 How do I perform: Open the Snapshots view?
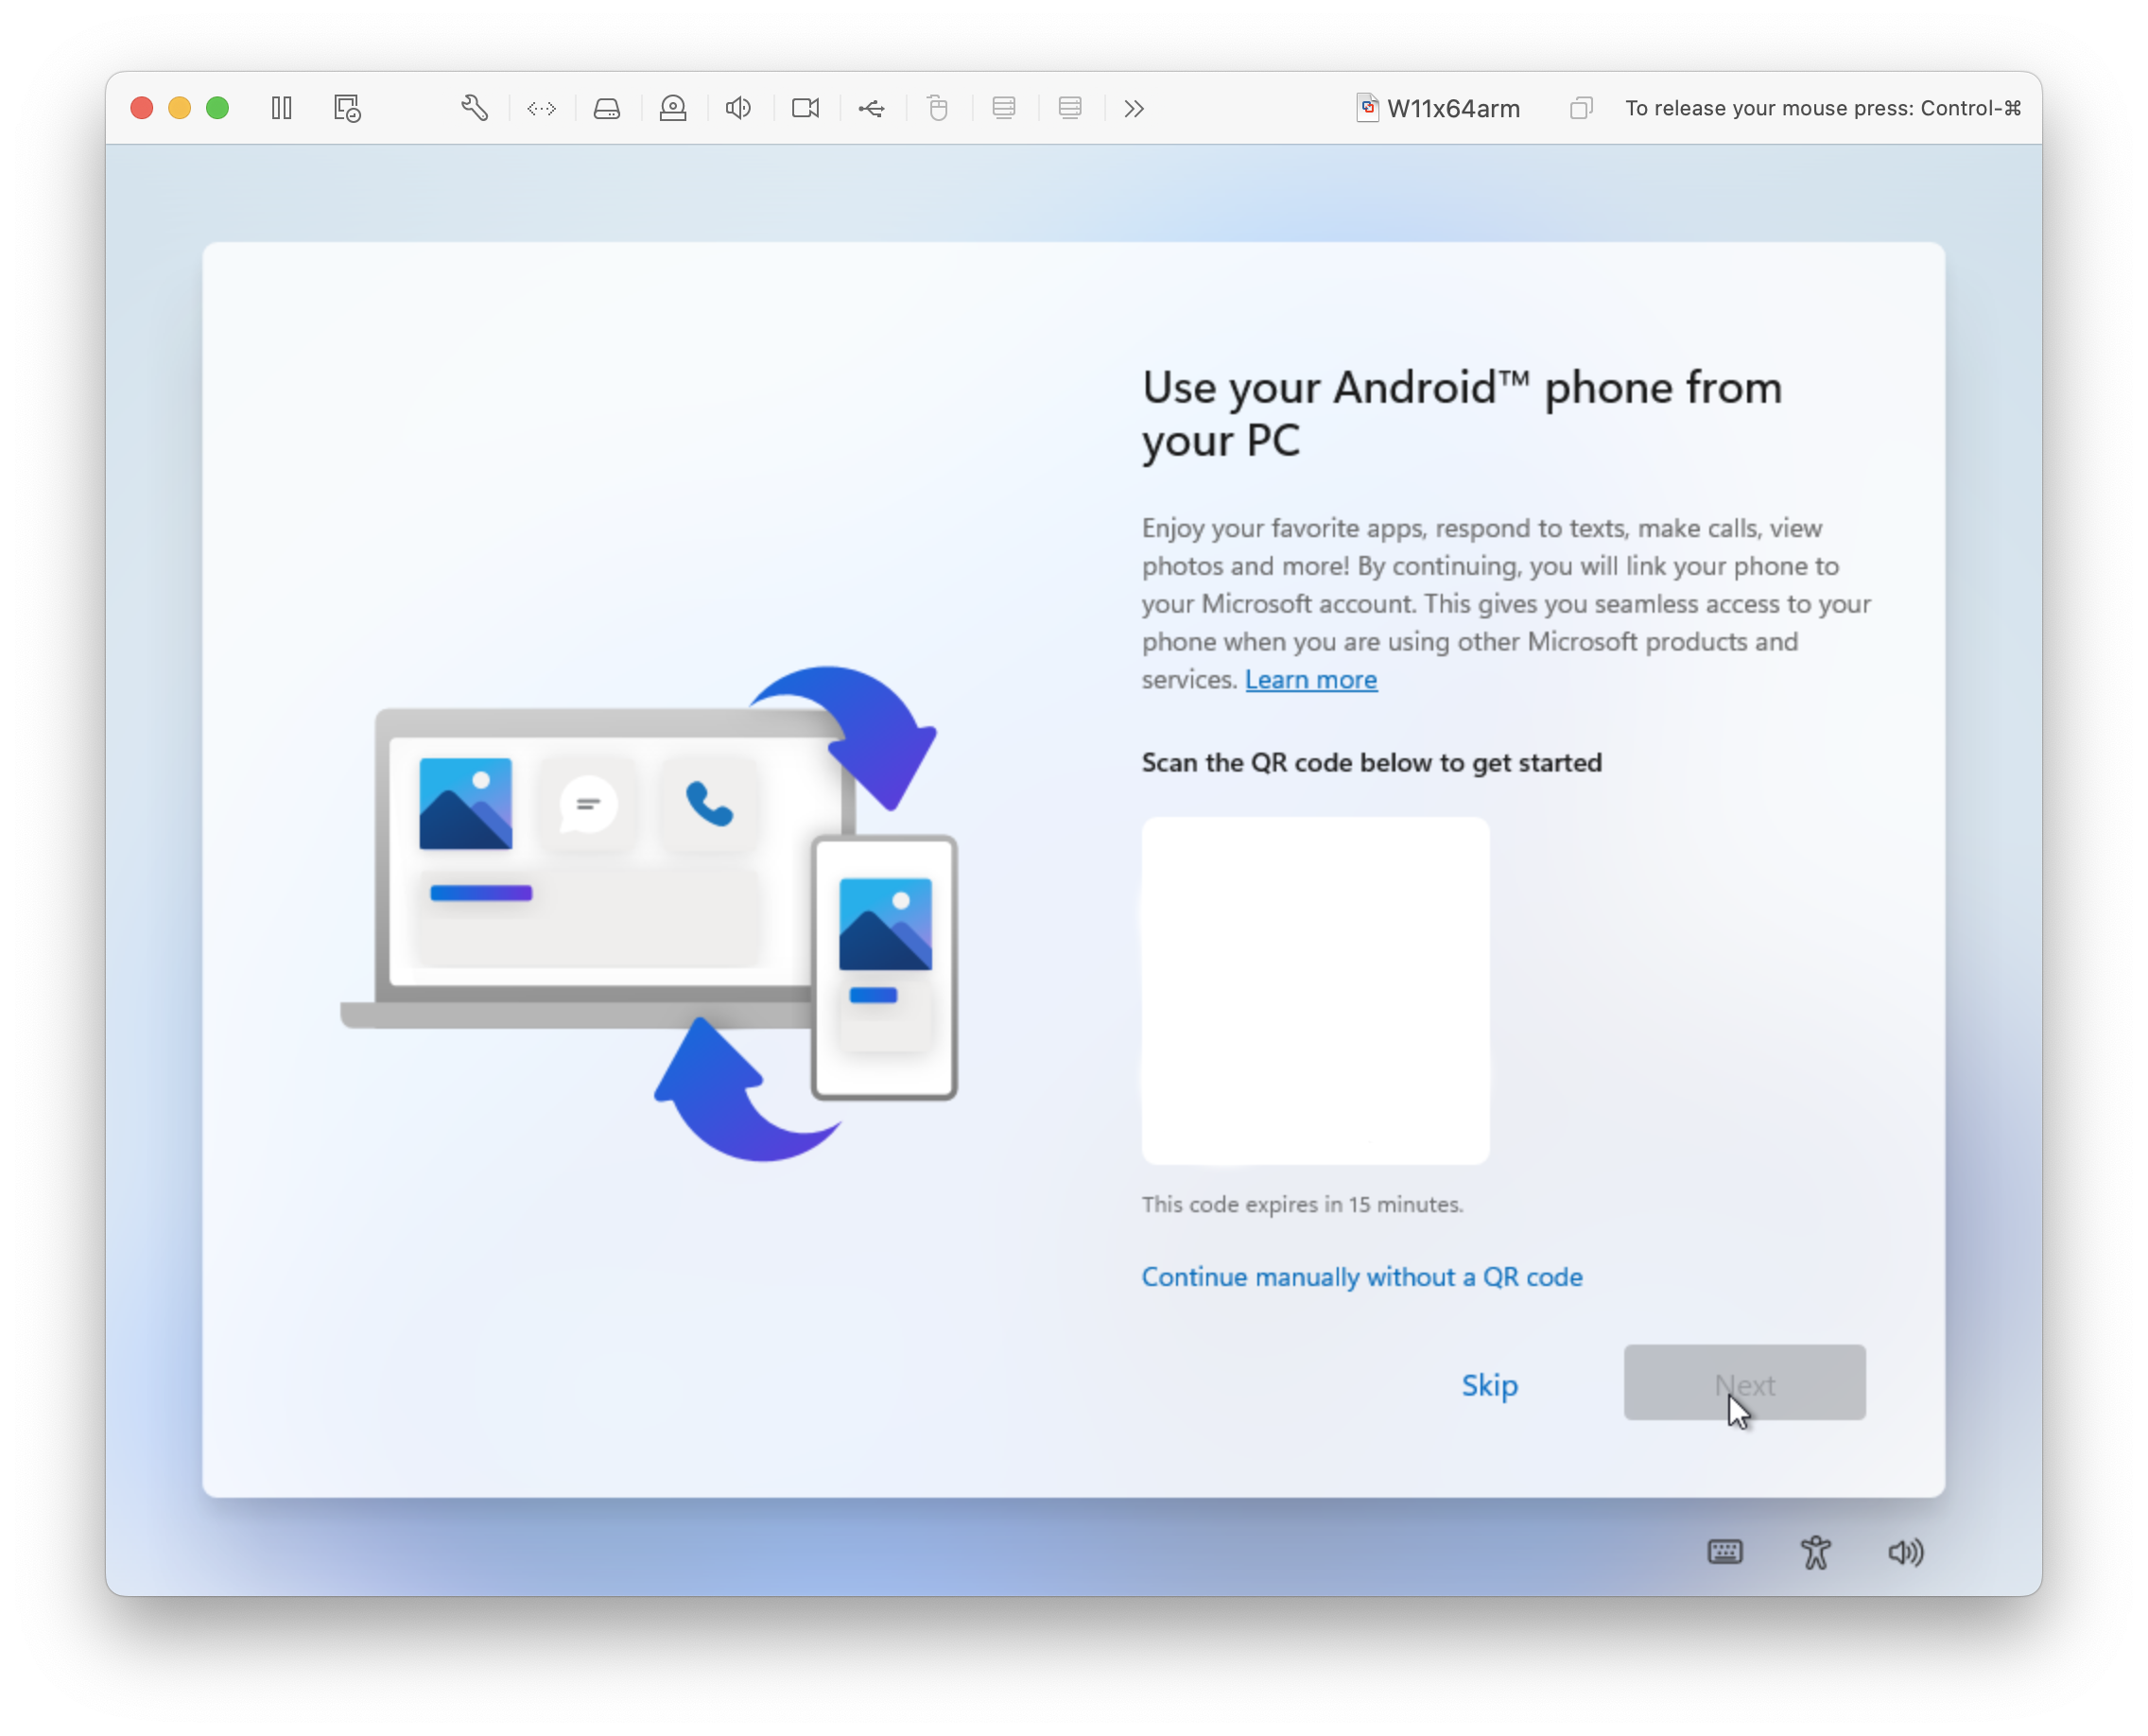[x=346, y=108]
